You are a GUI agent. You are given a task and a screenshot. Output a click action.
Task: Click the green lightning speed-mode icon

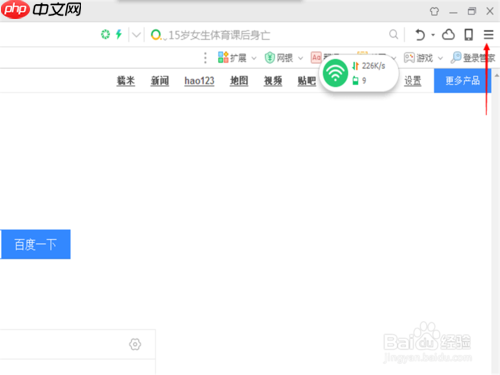click(119, 34)
